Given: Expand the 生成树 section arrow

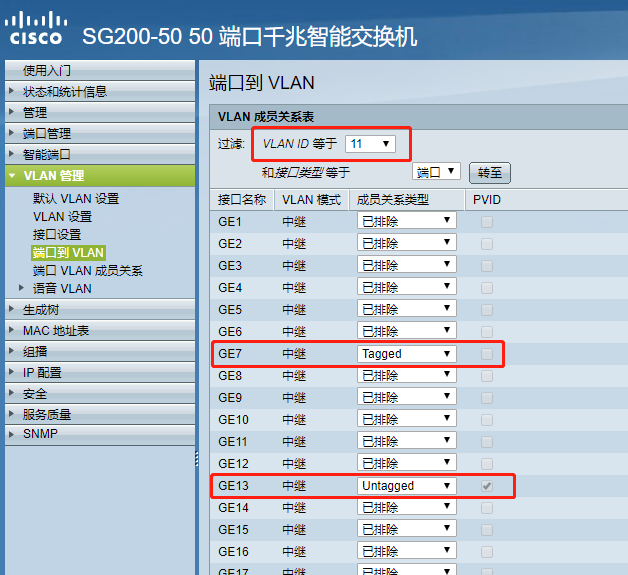Looking at the screenshot, I should pyautogui.click(x=12, y=309).
